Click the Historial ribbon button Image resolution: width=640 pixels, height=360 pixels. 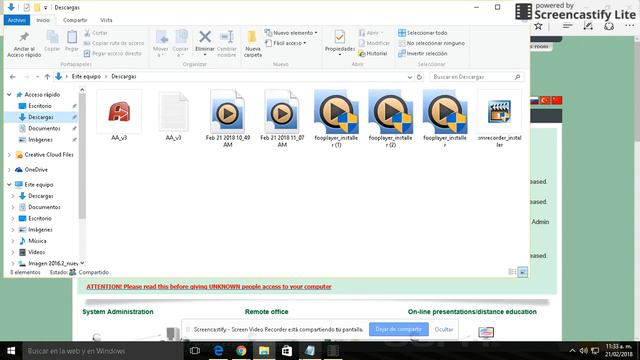click(373, 53)
